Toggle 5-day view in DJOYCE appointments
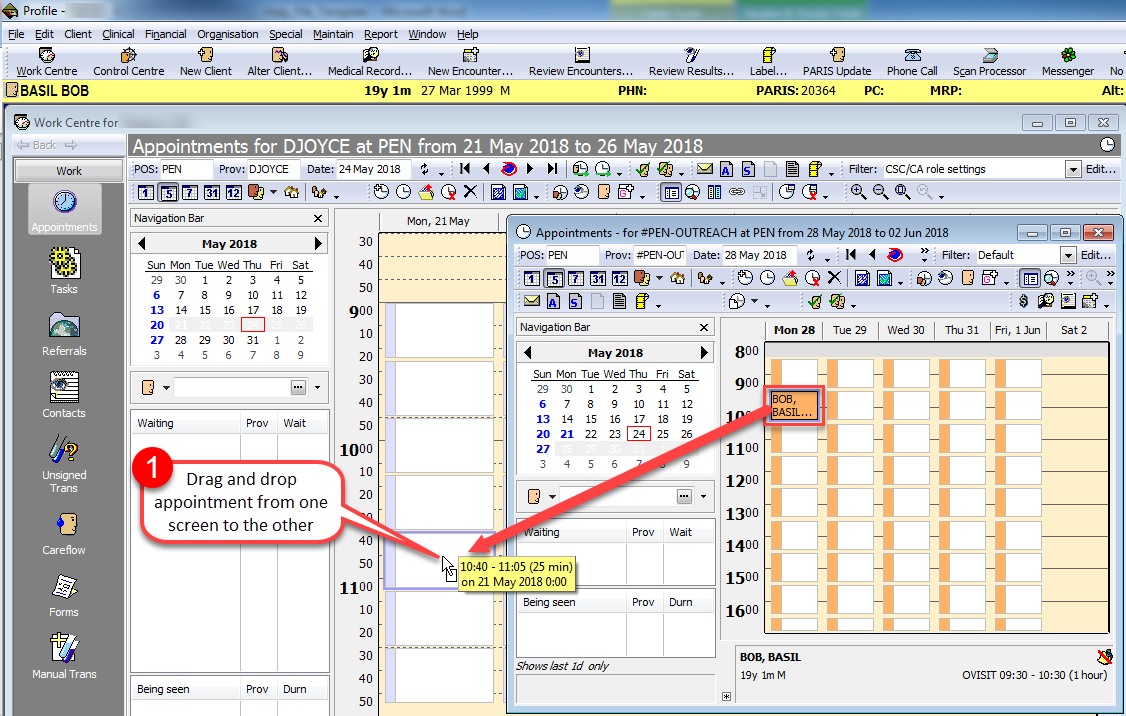This screenshot has width=1126, height=716. point(168,192)
